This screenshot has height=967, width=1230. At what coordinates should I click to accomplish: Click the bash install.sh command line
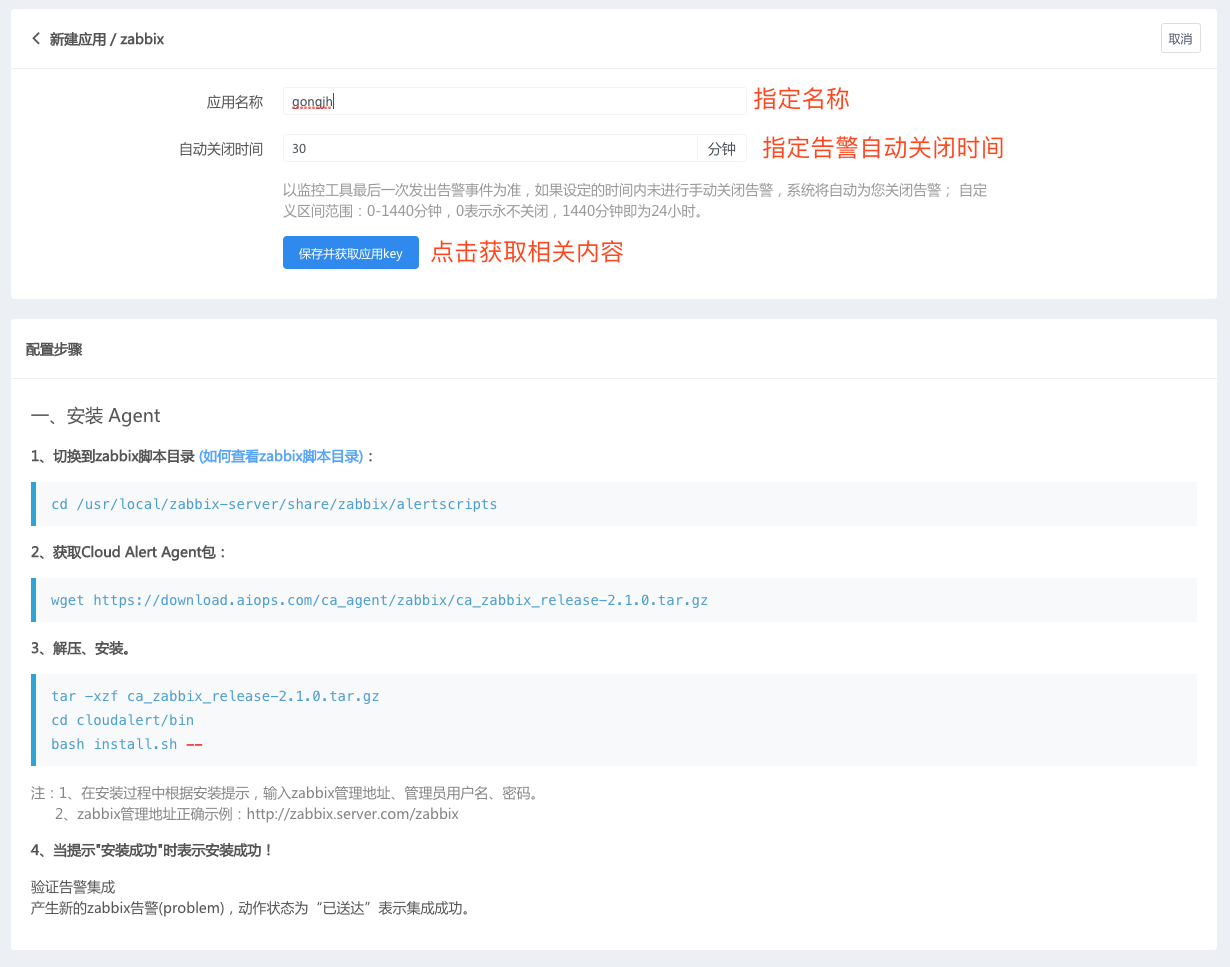pos(115,744)
